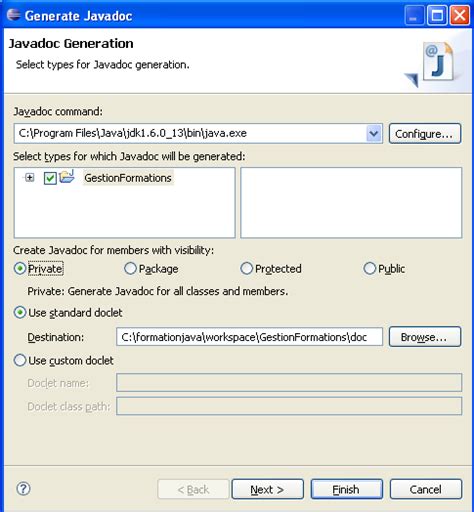The width and height of the screenshot is (474, 512).
Task: Select Private visibility radio button
Action: (x=20, y=268)
